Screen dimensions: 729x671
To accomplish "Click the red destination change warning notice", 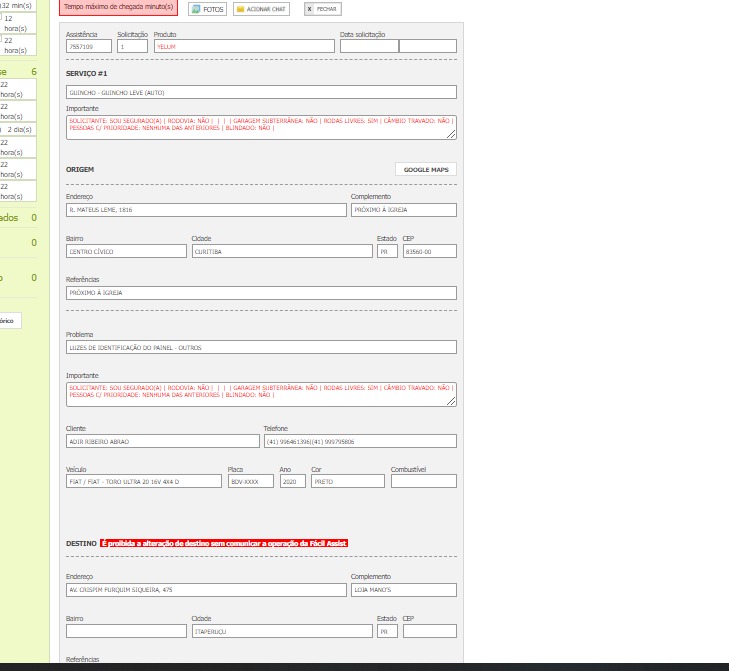I will tap(224, 543).
